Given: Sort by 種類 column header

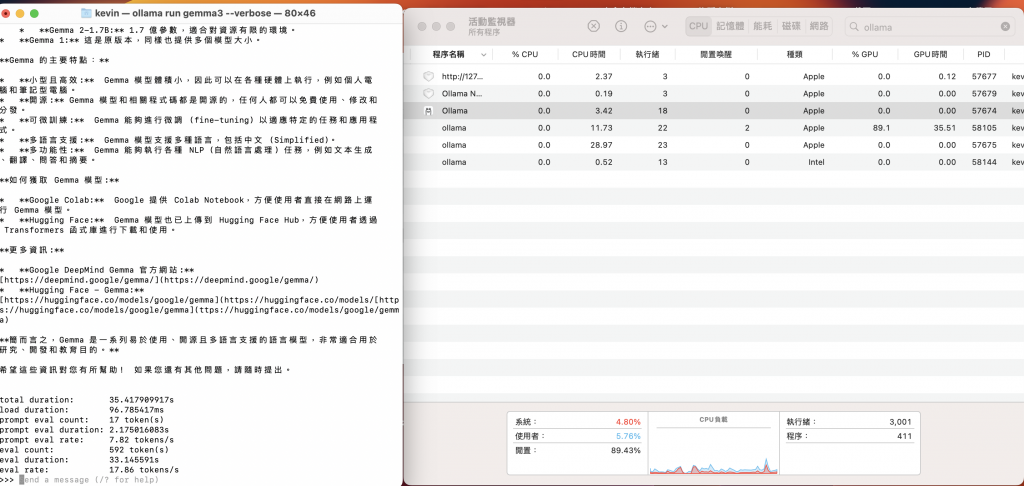Looking at the screenshot, I should (x=794, y=54).
